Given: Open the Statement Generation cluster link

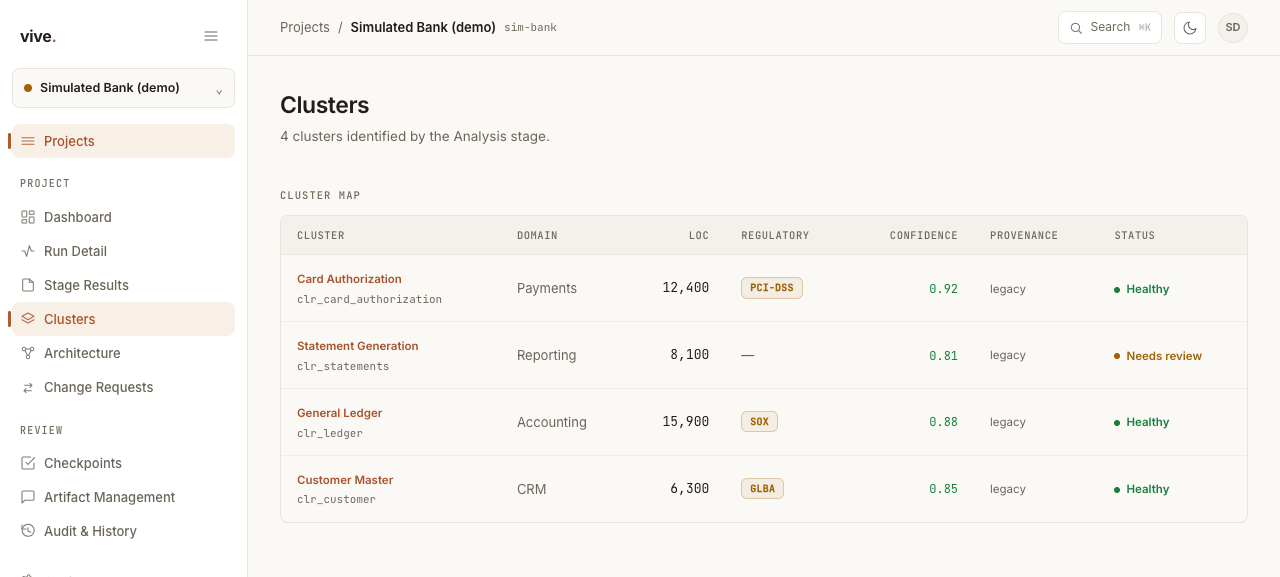Looking at the screenshot, I should point(358,346).
